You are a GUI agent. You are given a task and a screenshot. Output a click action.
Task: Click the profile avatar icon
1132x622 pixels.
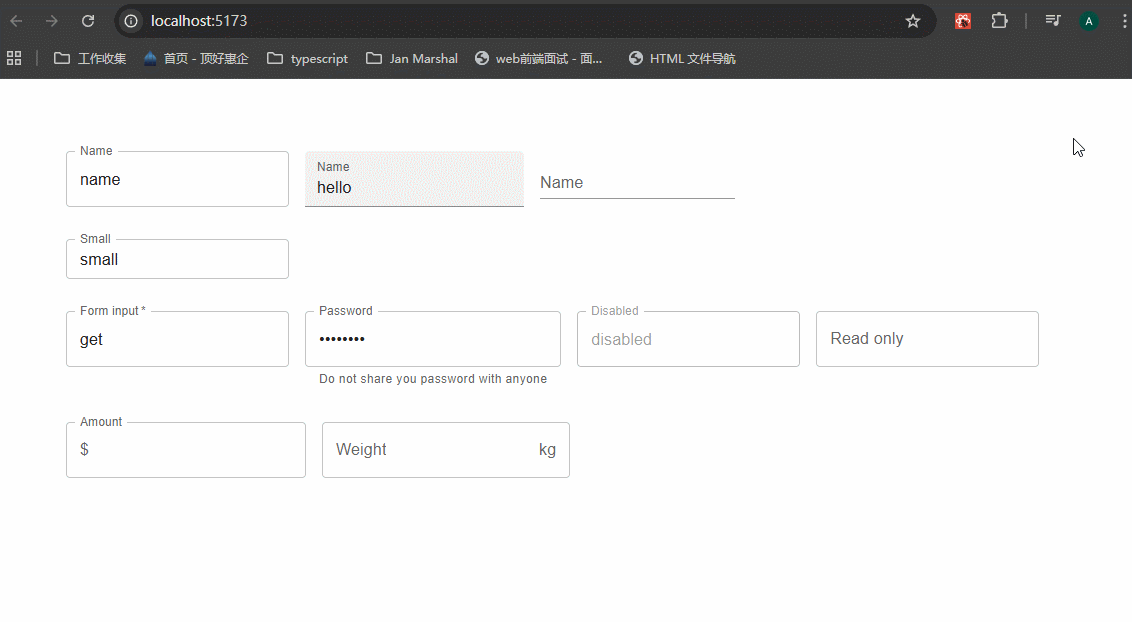tap(1088, 21)
